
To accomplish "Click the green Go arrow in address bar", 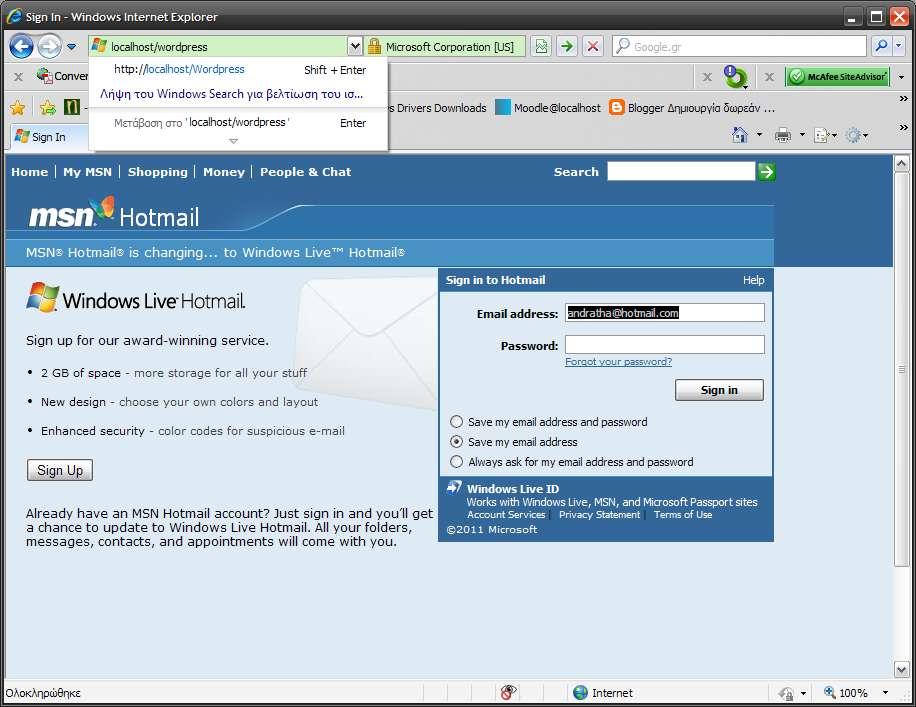I will point(567,46).
